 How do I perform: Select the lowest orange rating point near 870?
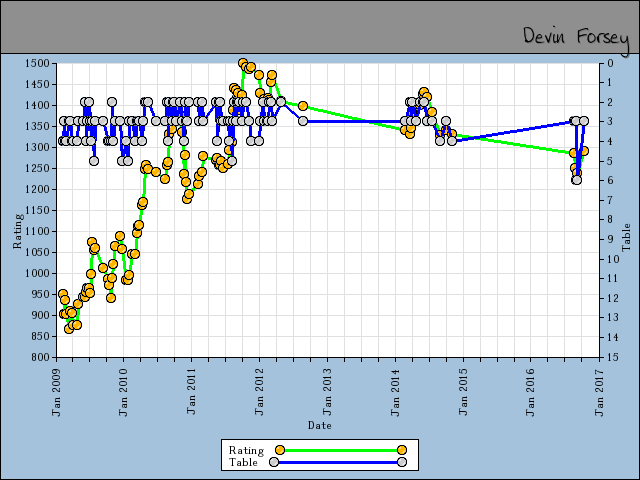coord(69,329)
